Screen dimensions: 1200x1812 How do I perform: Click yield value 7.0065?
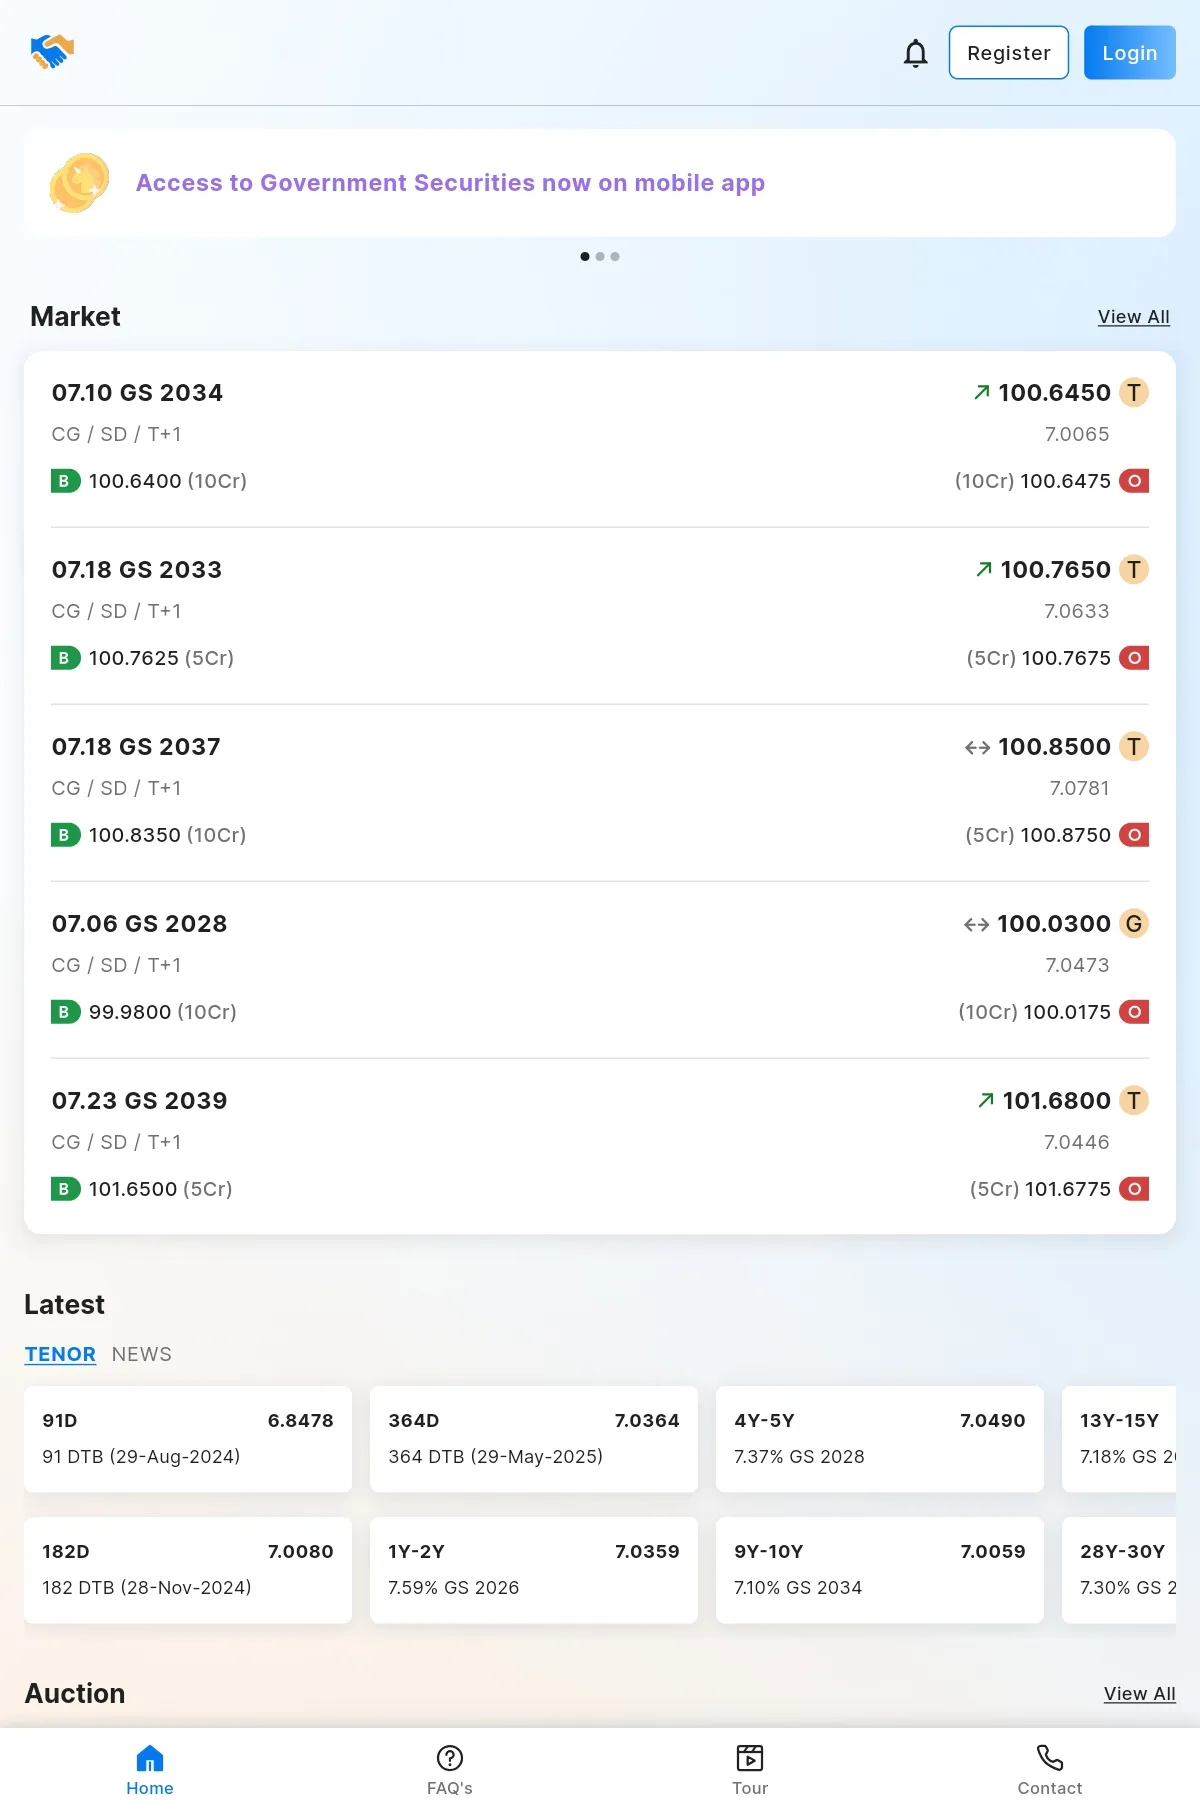(1077, 435)
